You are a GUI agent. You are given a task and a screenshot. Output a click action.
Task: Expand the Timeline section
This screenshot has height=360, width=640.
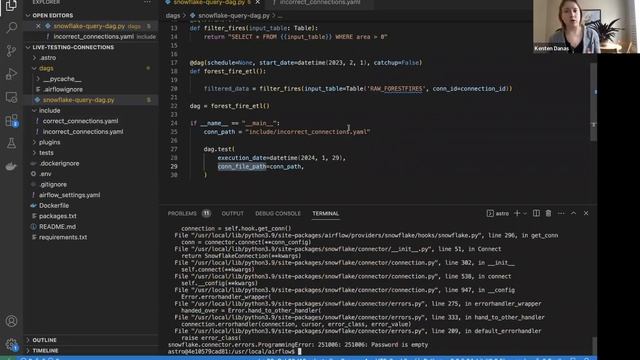[45, 351]
